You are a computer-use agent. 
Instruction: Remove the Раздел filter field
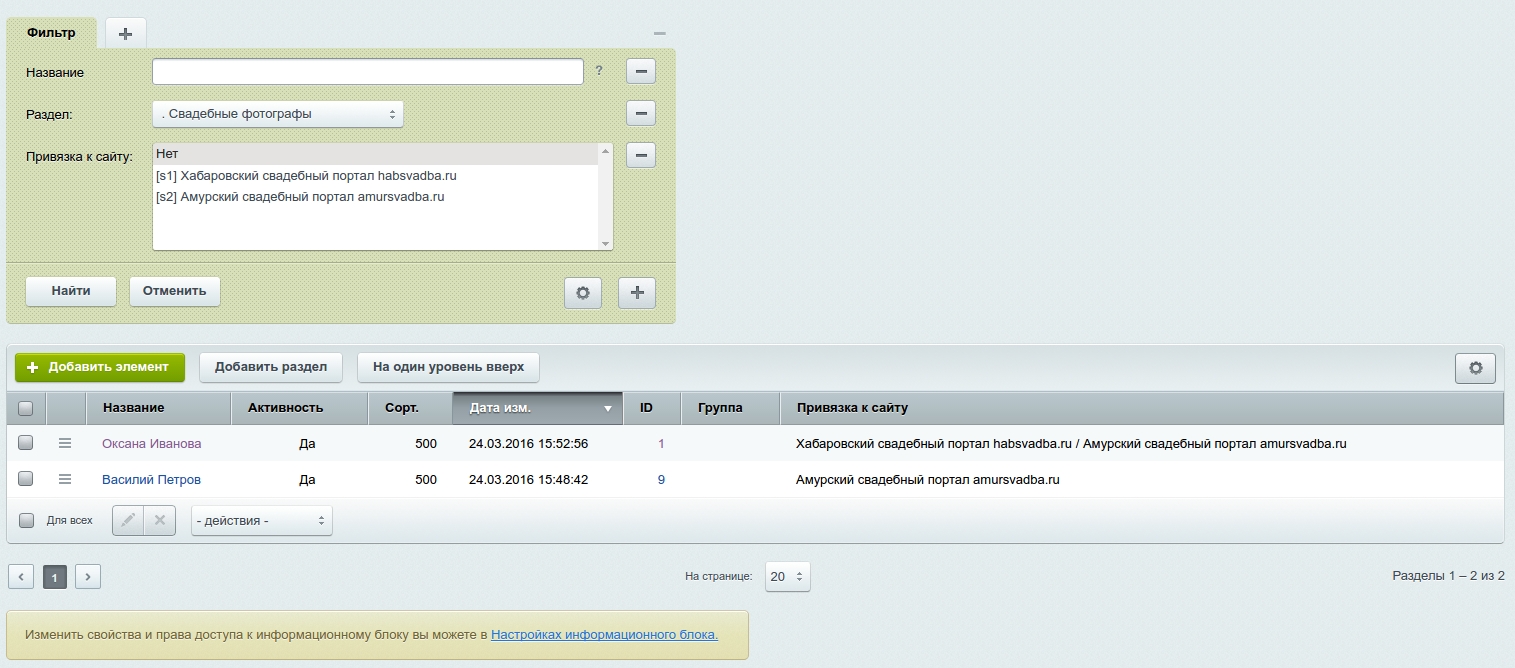click(641, 113)
